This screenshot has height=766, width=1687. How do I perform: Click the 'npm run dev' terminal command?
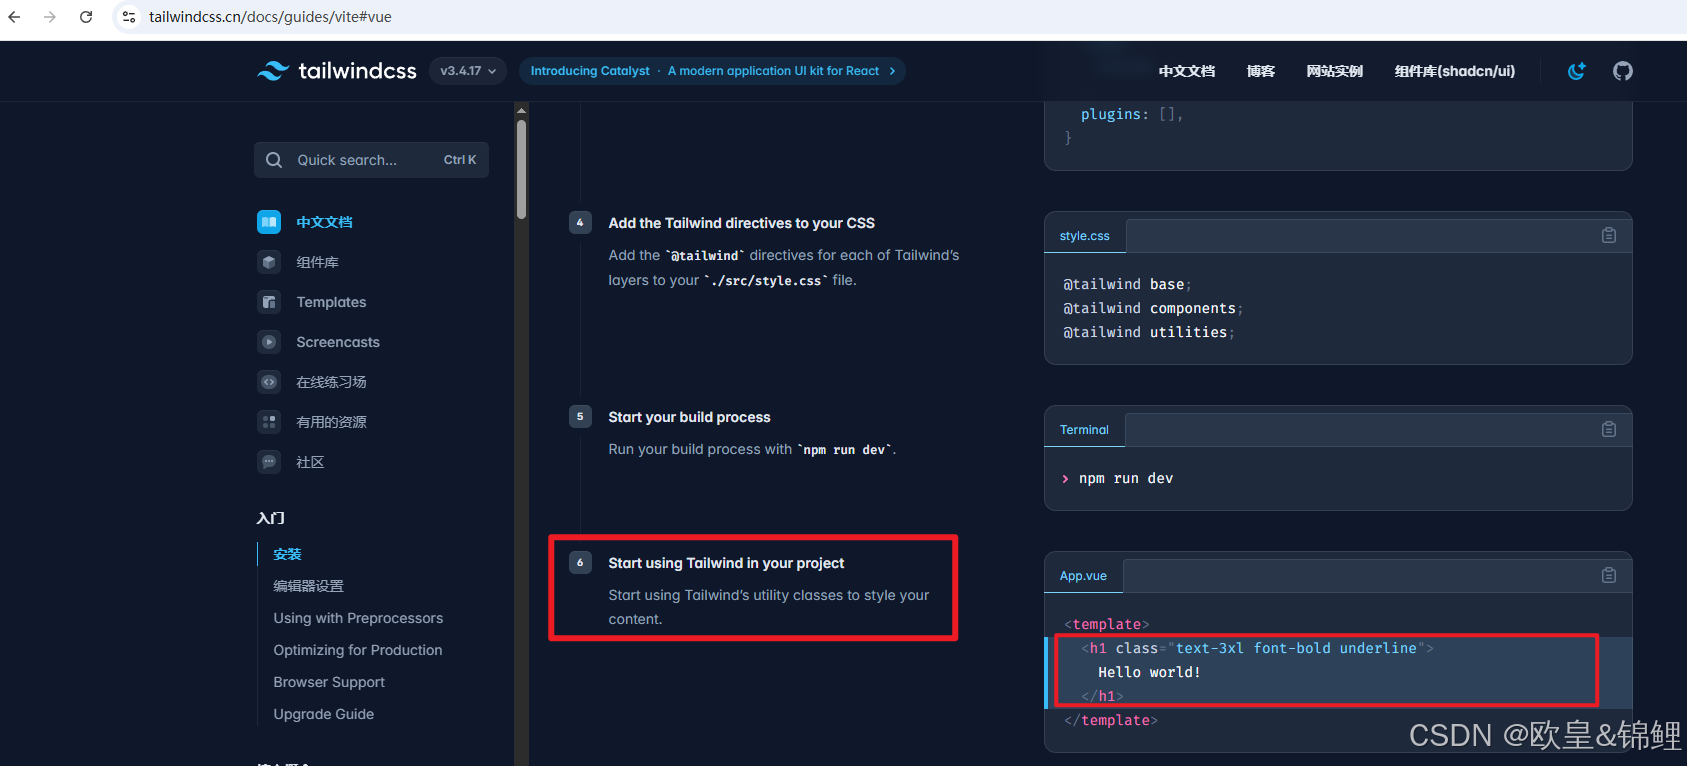click(x=1126, y=478)
